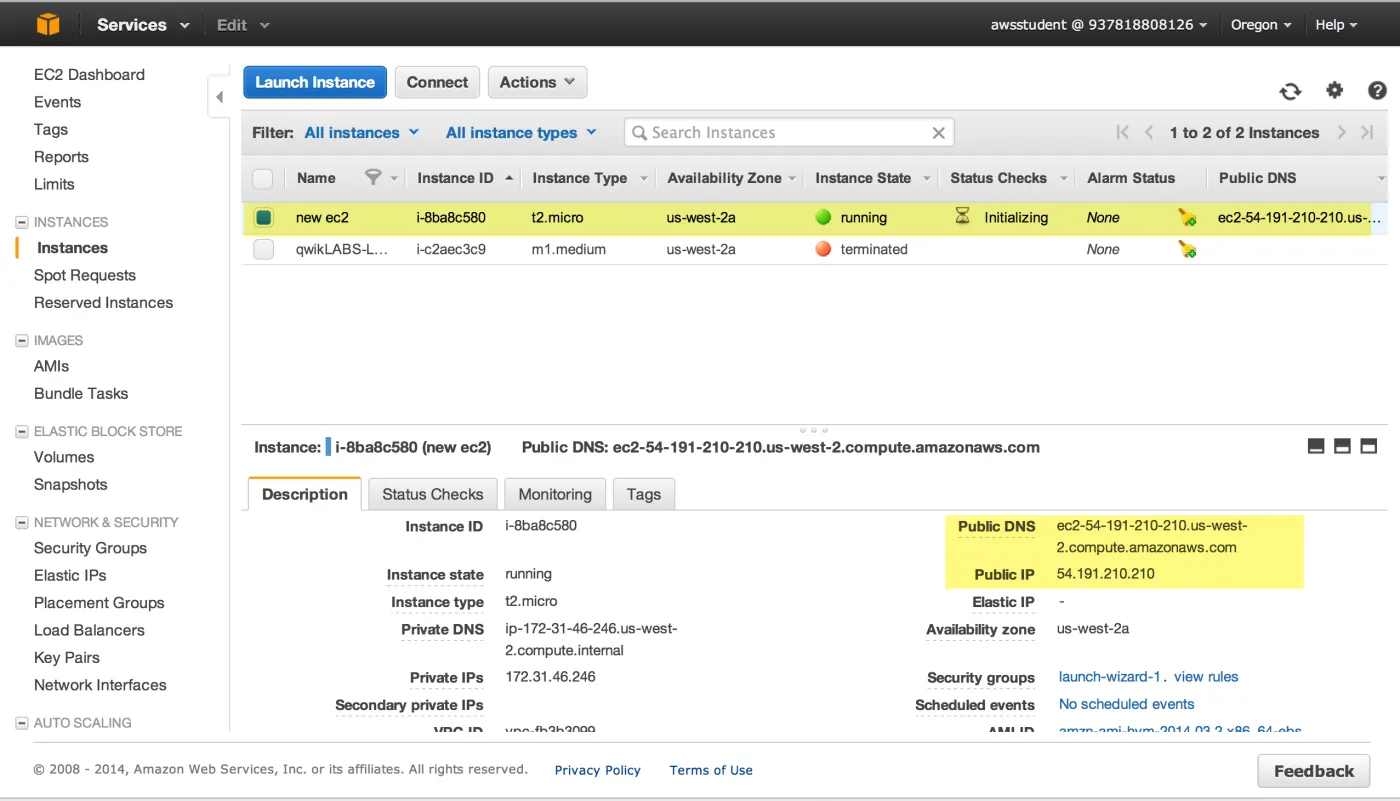Click the green running state indicator
This screenshot has width=1400, height=801.
click(823, 217)
